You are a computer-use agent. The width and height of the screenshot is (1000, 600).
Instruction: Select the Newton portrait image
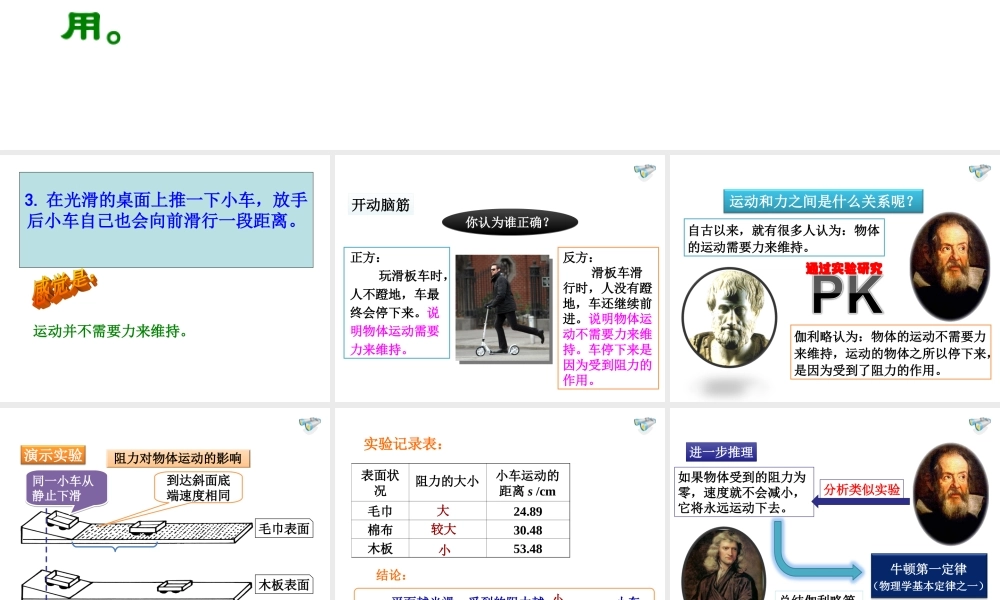724,564
